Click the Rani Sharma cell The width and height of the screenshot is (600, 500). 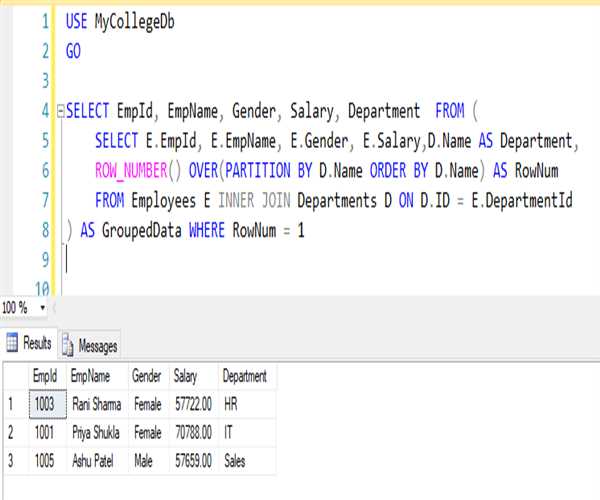97,404
